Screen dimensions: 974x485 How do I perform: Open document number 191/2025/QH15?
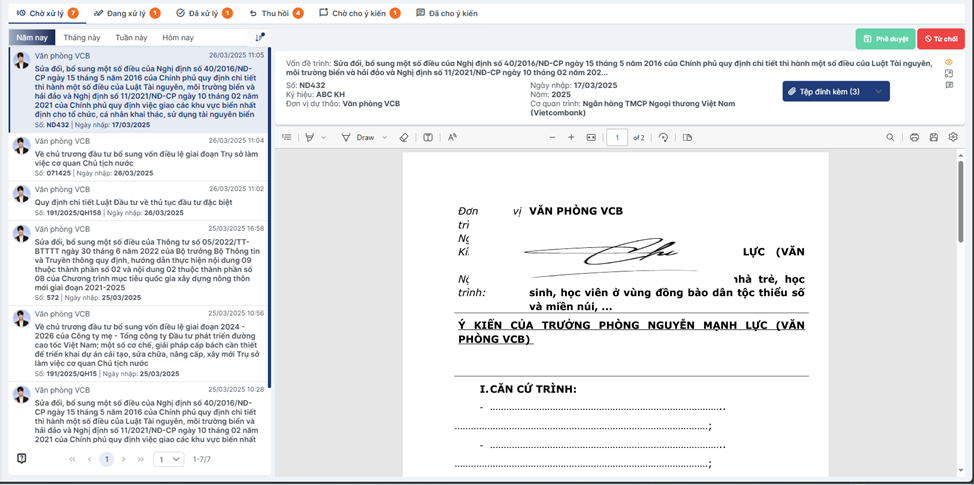tap(139, 344)
